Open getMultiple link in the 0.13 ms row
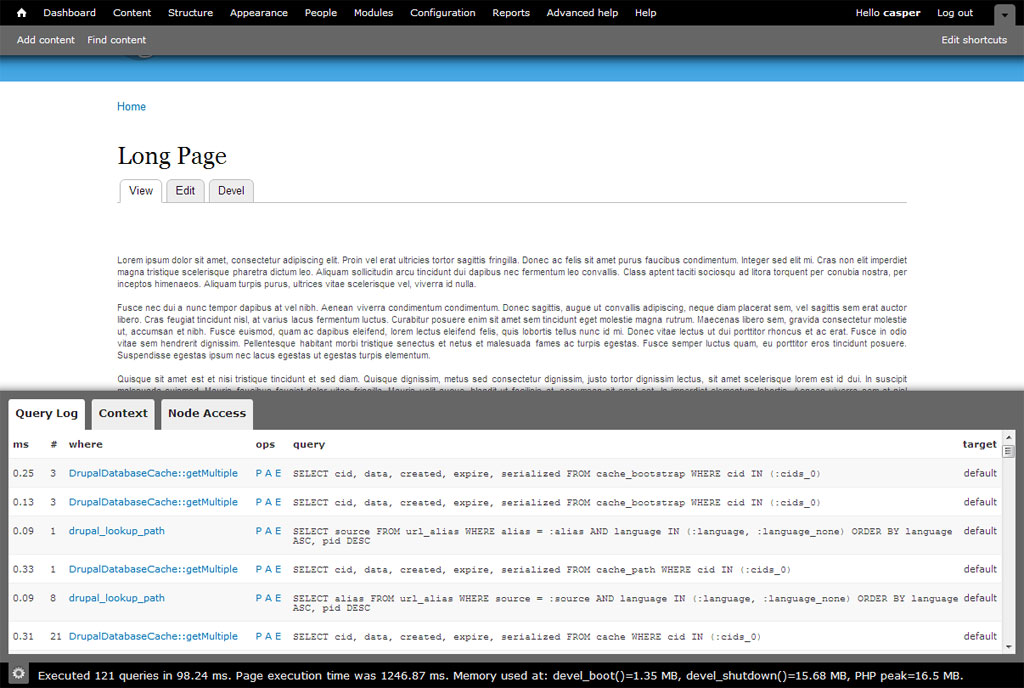 (153, 502)
